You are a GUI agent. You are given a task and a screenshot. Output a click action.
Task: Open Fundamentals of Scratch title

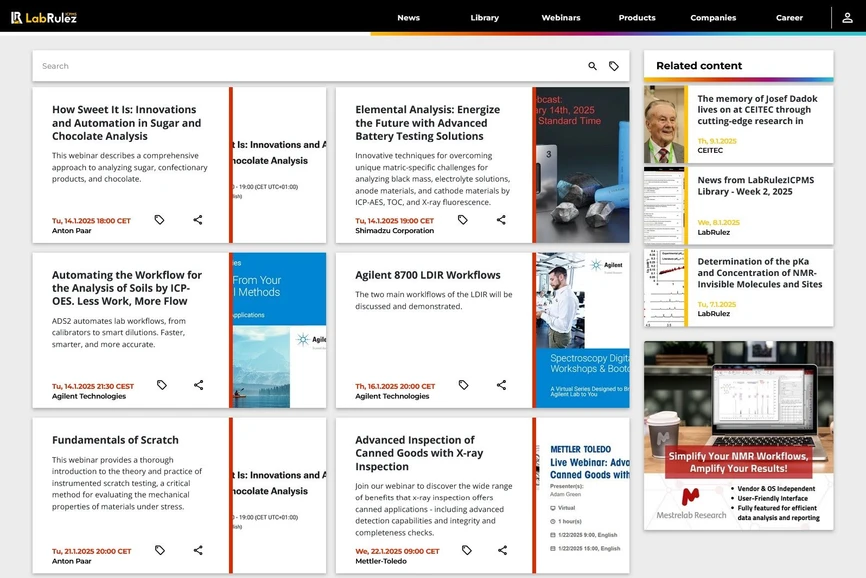115,440
